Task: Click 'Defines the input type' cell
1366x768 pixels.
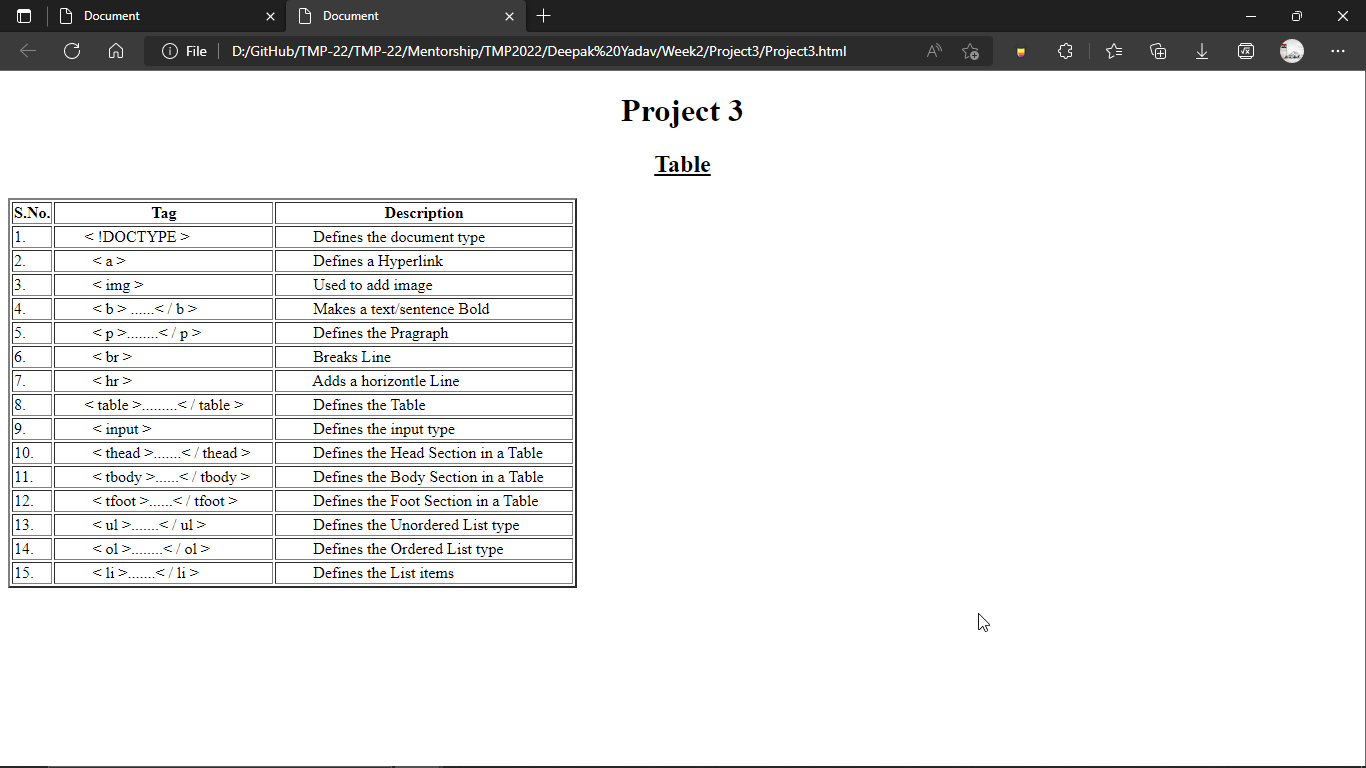Action: [424, 429]
